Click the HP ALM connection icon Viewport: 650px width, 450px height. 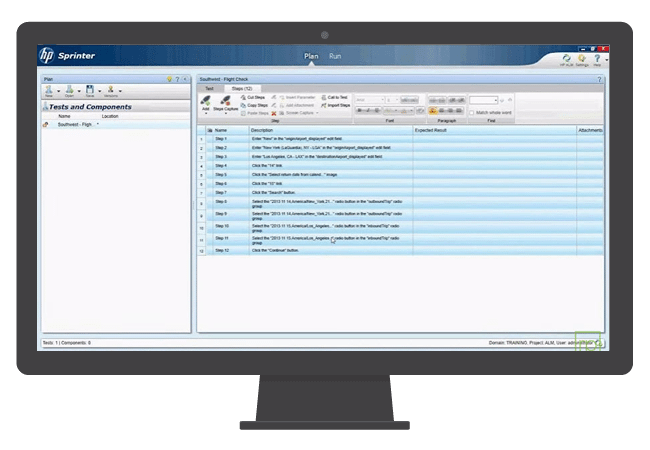(566, 58)
